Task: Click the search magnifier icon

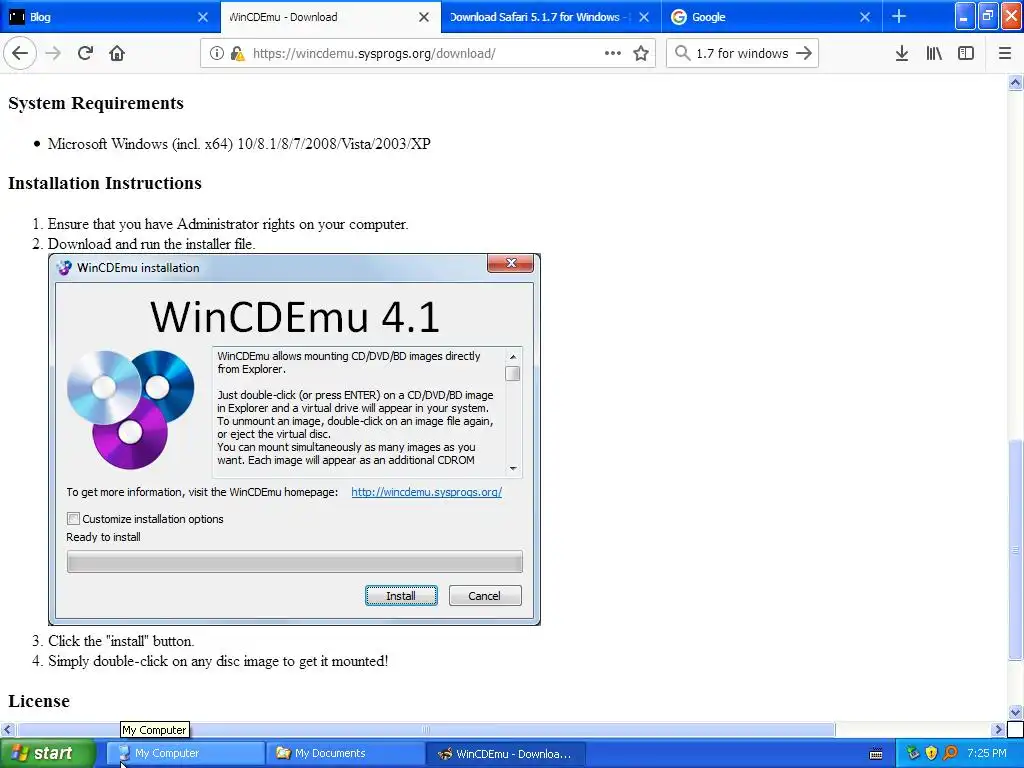Action: (x=682, y=53)
